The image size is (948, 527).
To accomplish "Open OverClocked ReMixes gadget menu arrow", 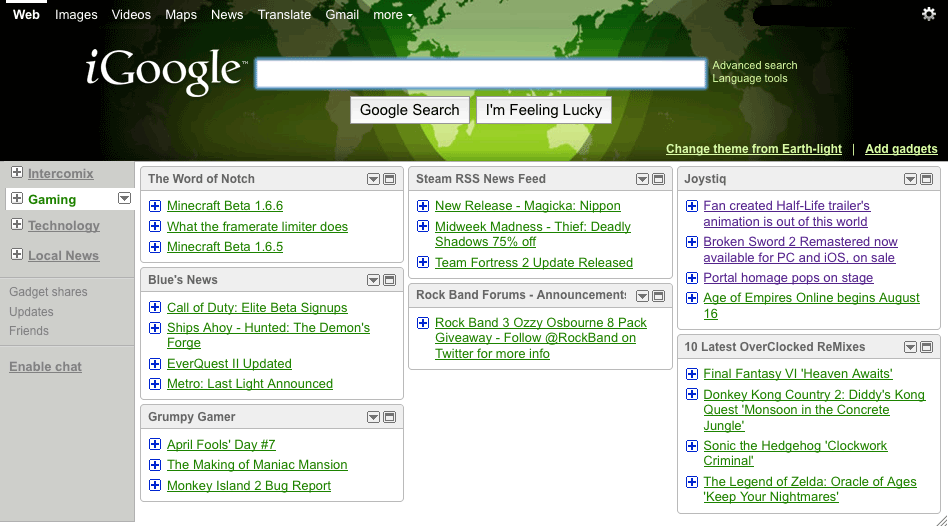I will pos(910,347).
